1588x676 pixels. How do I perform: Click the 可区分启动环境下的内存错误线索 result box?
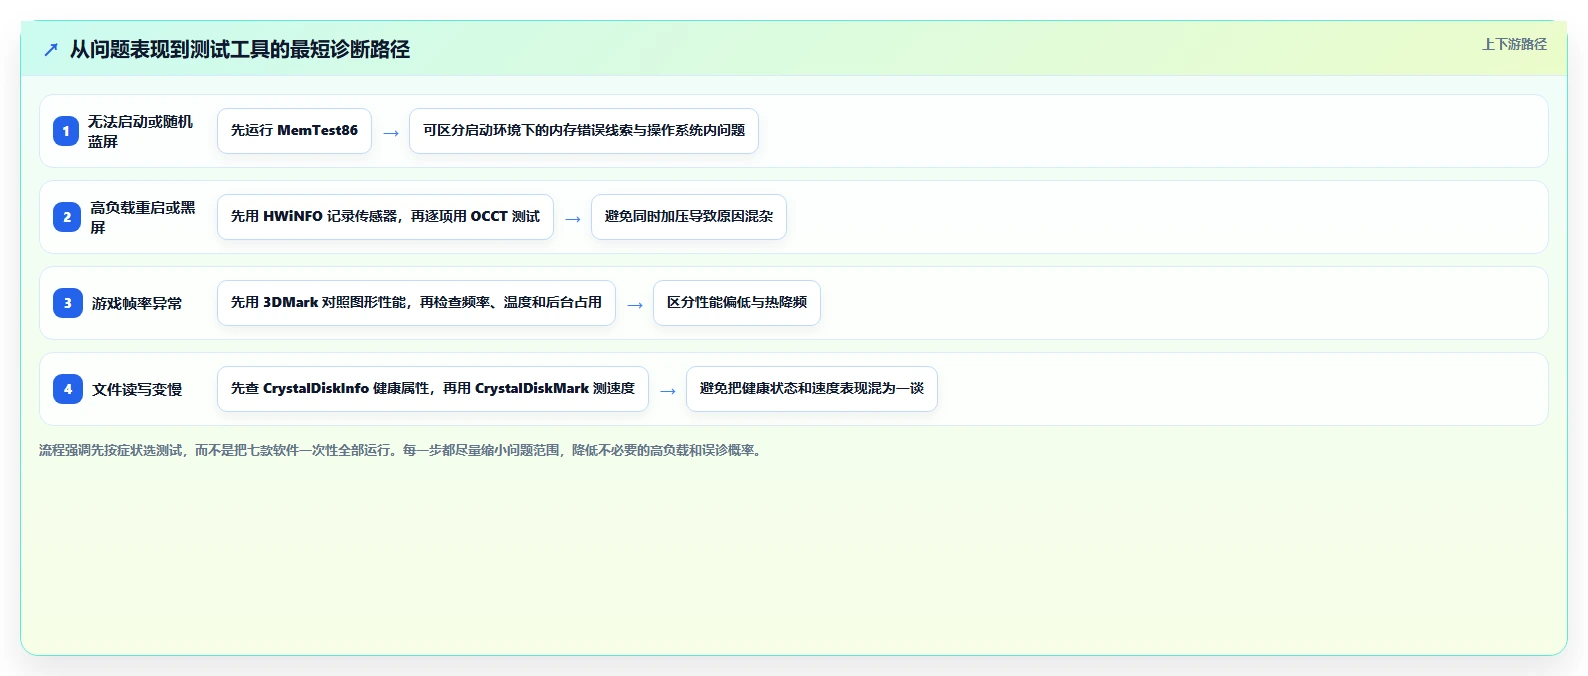click(584, 131)
